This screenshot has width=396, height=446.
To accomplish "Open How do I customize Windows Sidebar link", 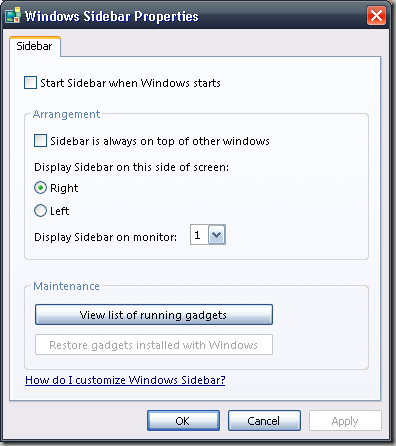I will tap(125, 380).
